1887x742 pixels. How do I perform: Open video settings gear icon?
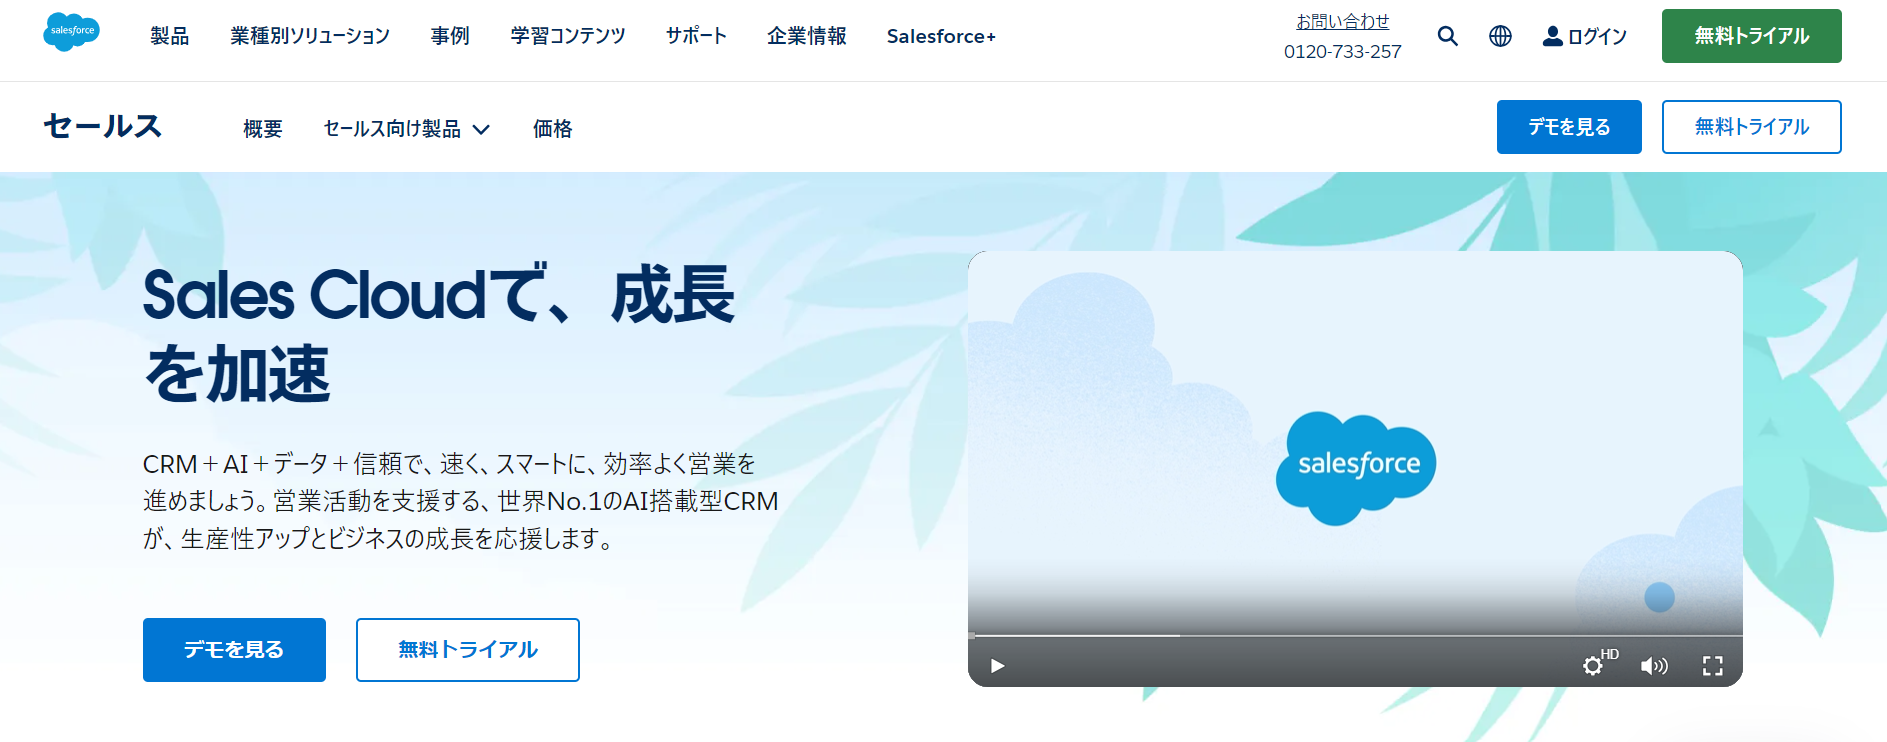1593,666
